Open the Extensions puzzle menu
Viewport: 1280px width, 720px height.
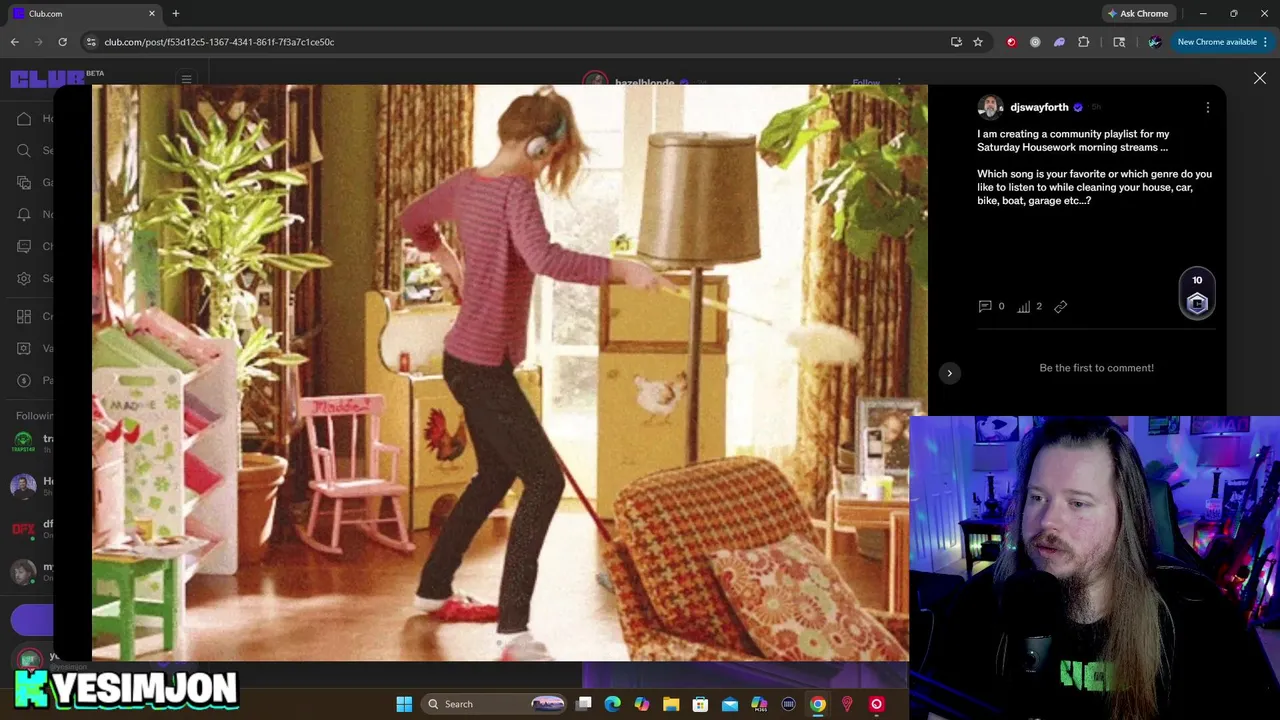(1083, 42)
